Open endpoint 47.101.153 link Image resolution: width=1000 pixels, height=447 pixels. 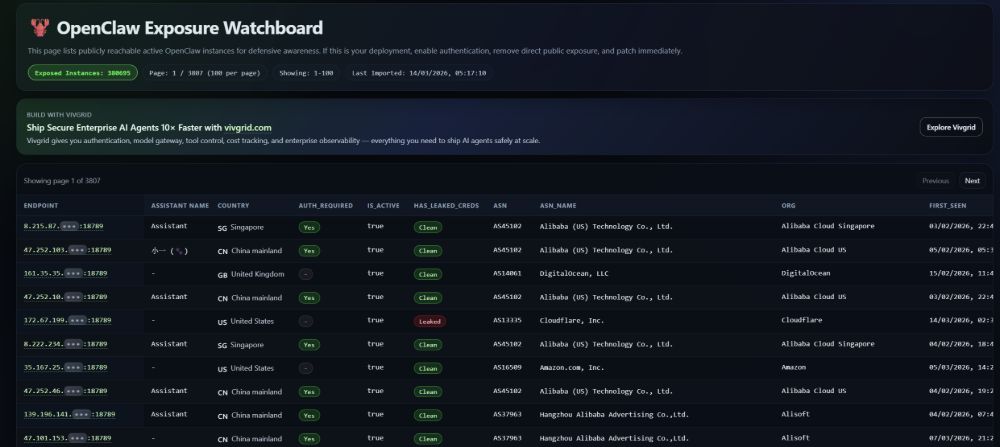(x=67, y=438)
